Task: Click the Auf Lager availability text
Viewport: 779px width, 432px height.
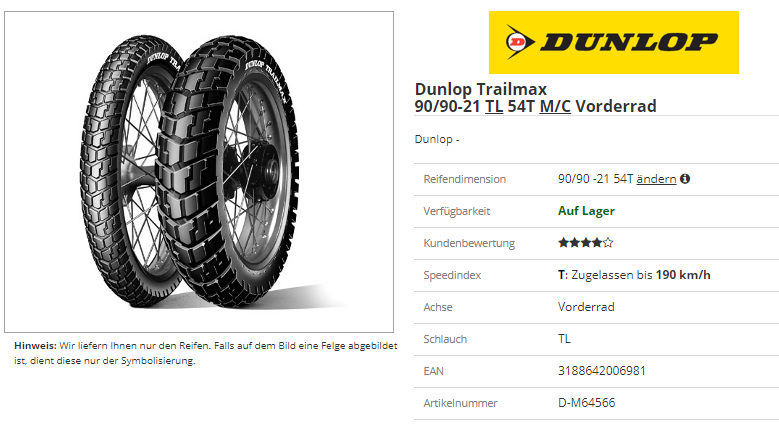Action: 586,211
